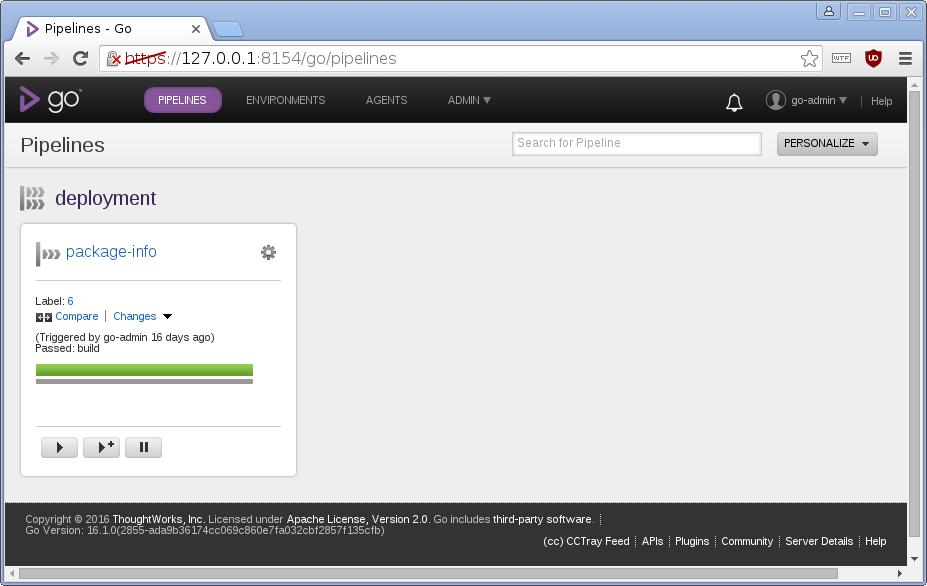Screen dimensions: 927x586
Task: Click the WTF extension icon
Action: point(841,58)
